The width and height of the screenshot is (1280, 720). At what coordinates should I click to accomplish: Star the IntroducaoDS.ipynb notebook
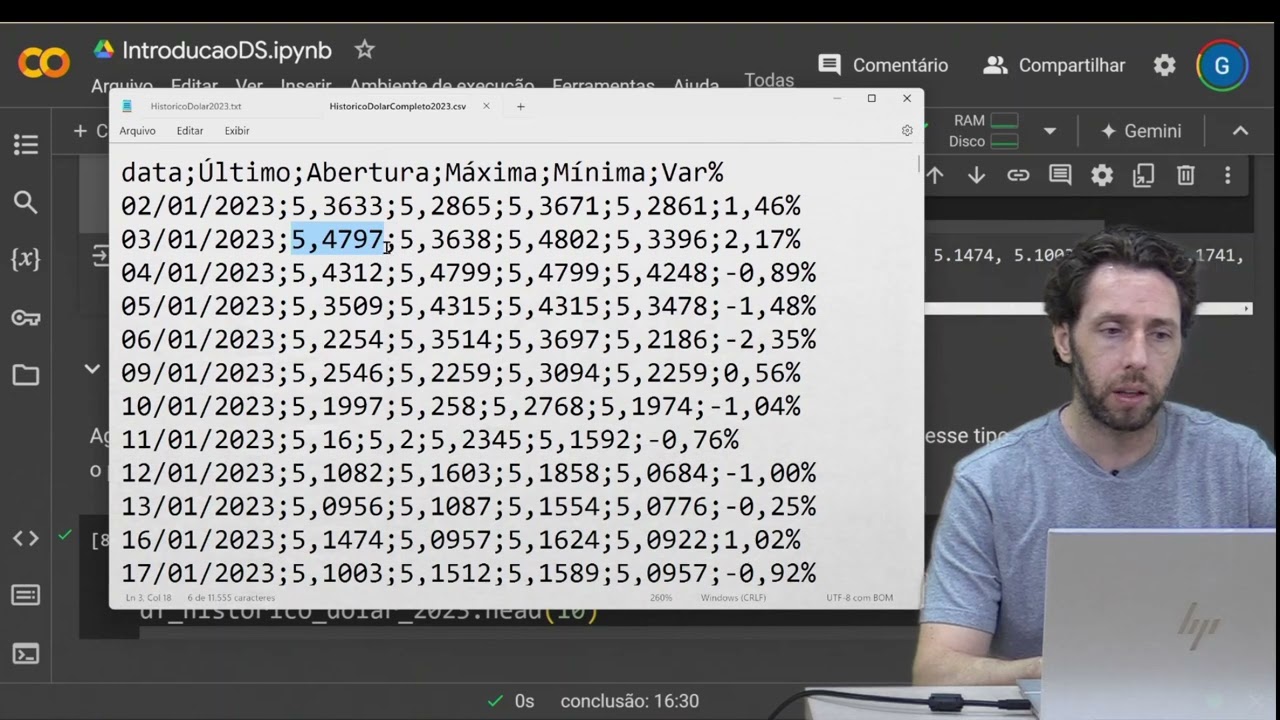[365, 49]
